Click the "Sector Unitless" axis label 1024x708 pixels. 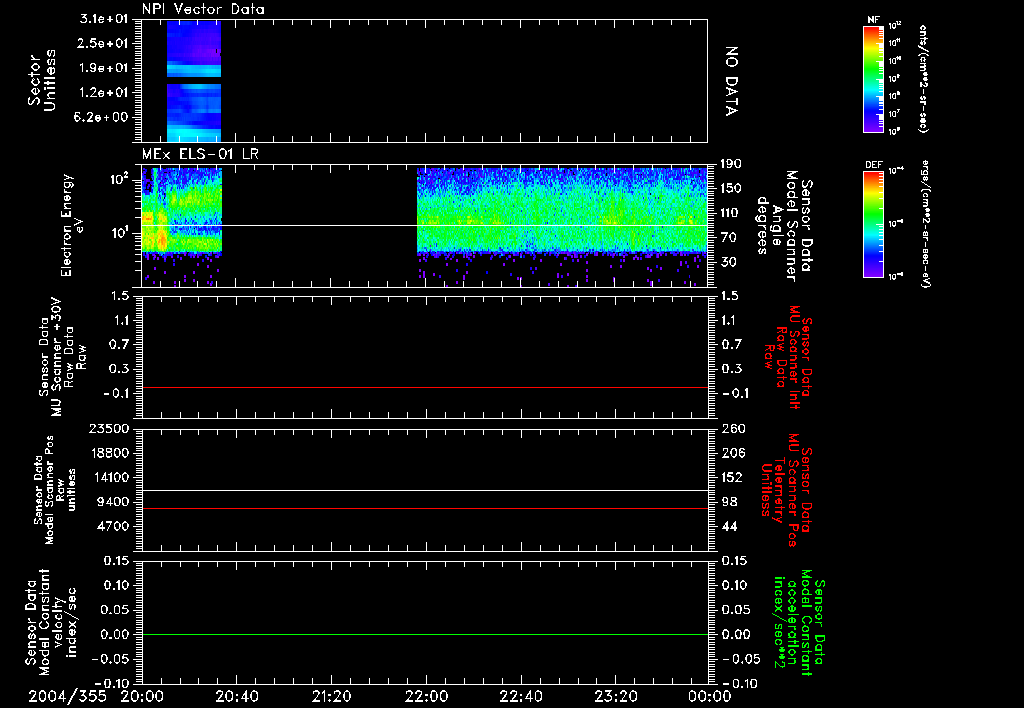[42, 80]
